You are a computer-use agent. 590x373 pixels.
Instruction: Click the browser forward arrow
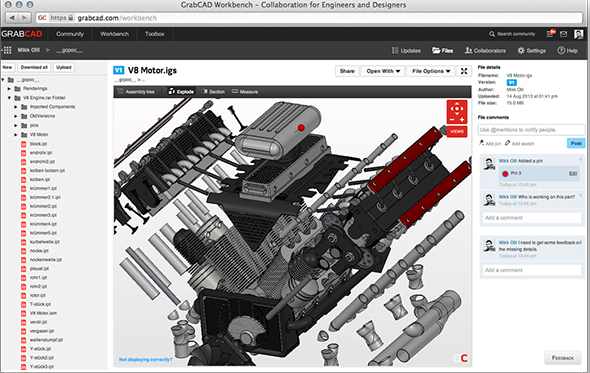pyautogui.click(x=24, y=18)
